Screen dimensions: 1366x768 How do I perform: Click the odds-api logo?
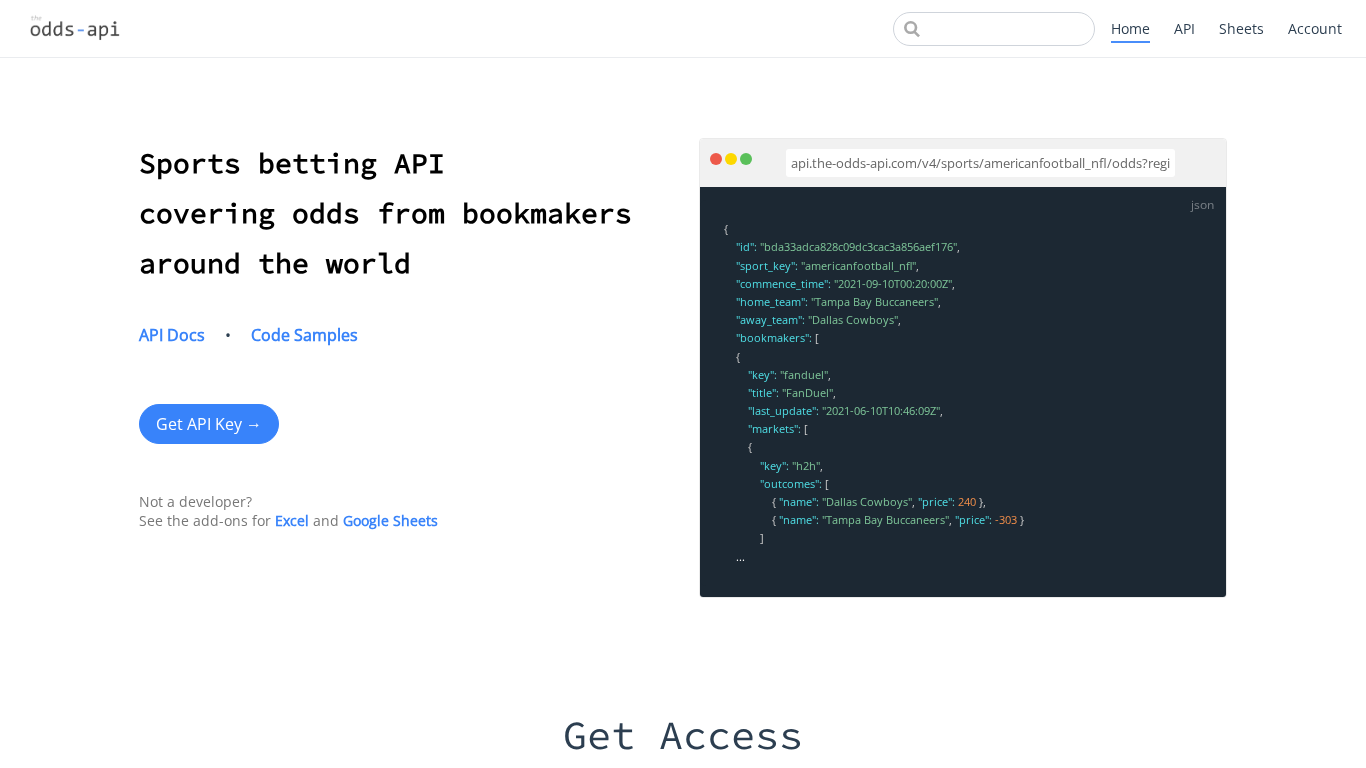pyautogui.click(x=75, y=28)
